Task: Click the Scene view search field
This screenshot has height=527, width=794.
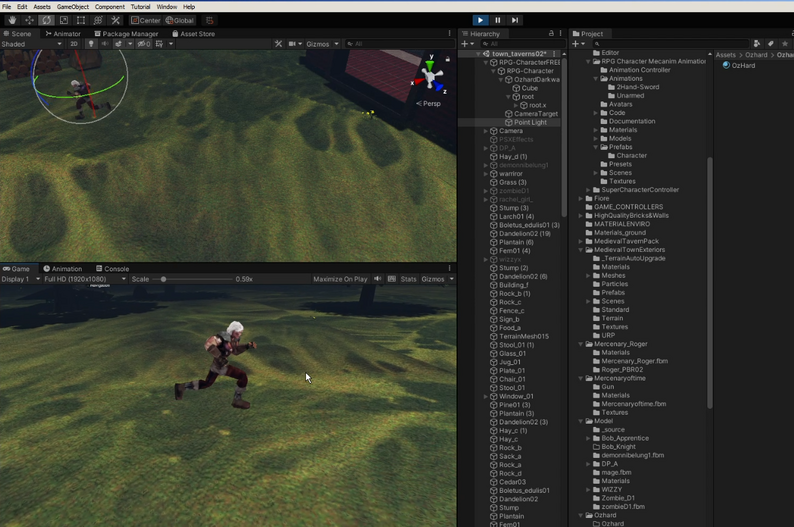Action: (398, 44)
